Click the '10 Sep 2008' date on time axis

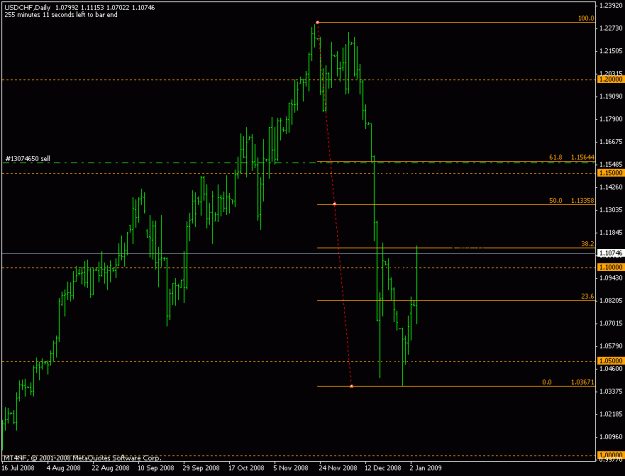point(156,468)
